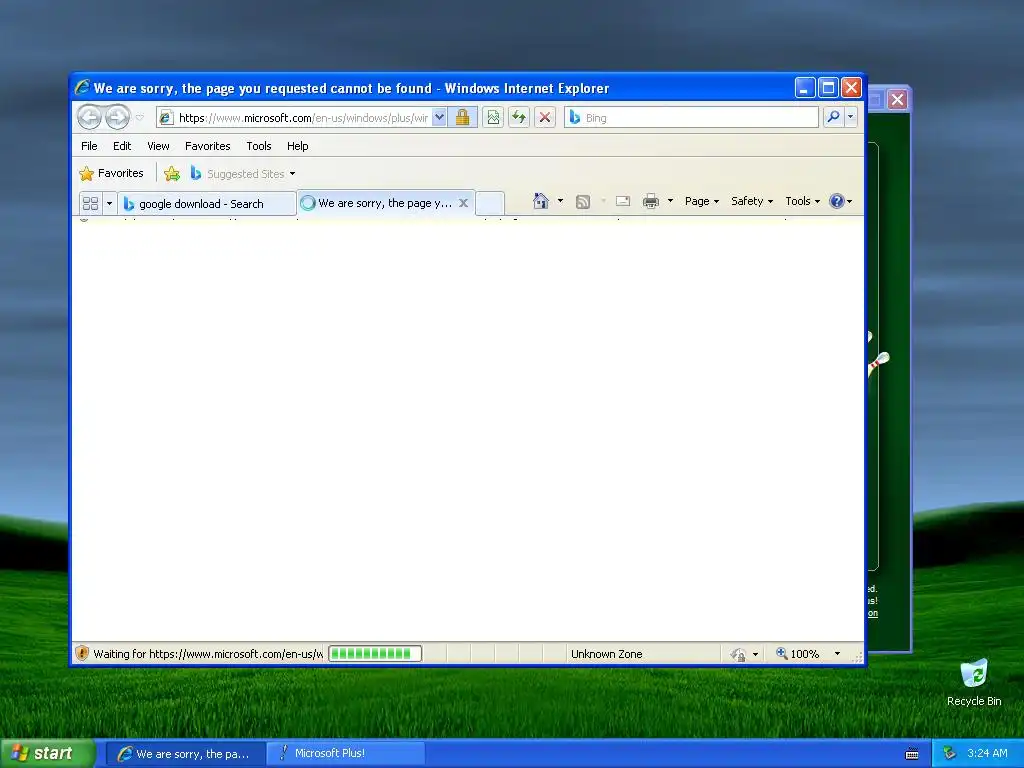
Task: Open the Tools menu in menu bar
Action: (259, 146)
